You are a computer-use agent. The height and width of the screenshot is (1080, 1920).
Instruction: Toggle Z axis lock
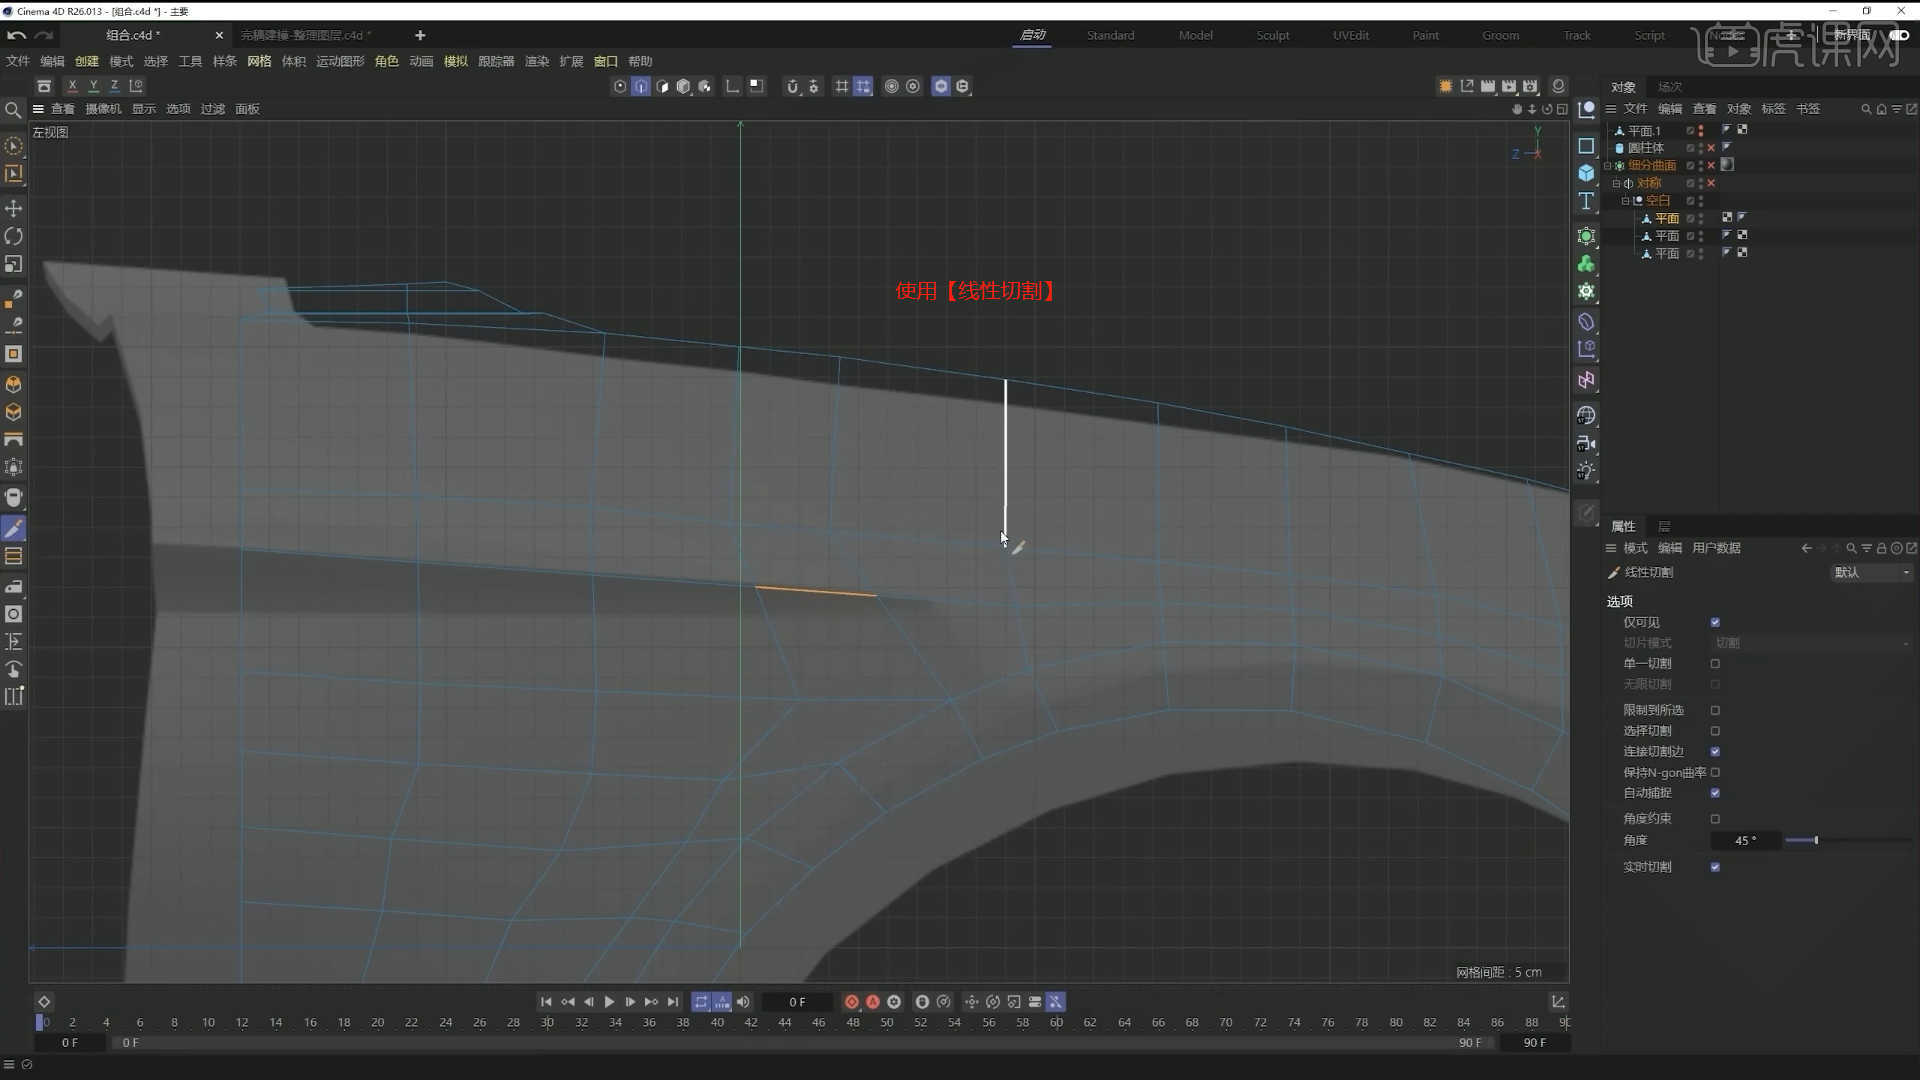[x=114, y=86]
